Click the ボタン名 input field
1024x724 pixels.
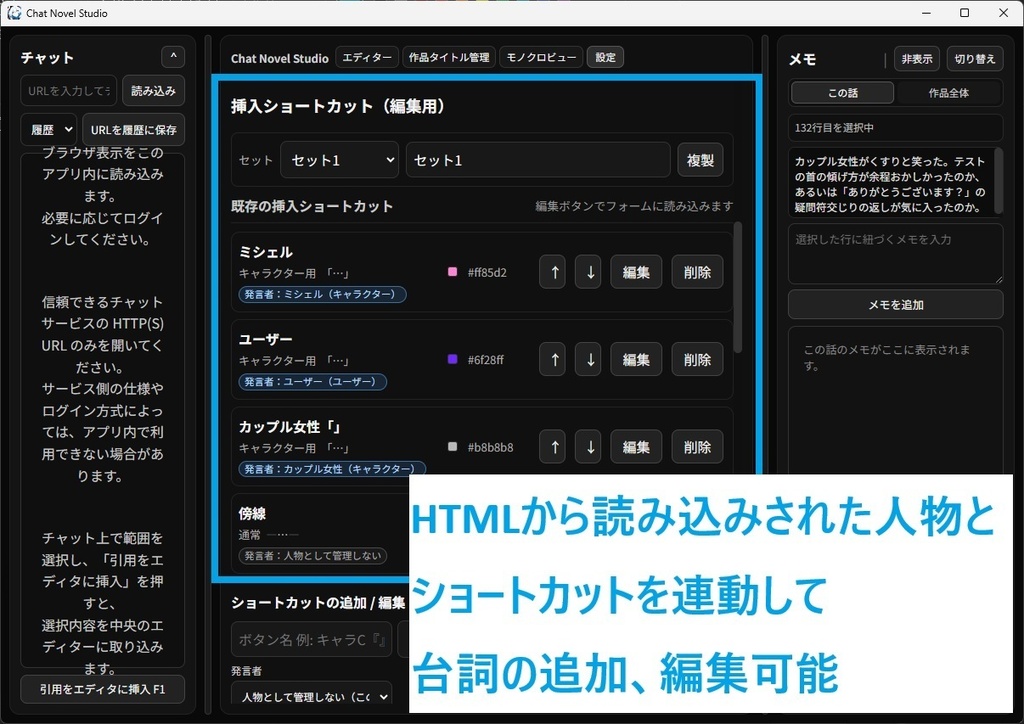point(312,639)
